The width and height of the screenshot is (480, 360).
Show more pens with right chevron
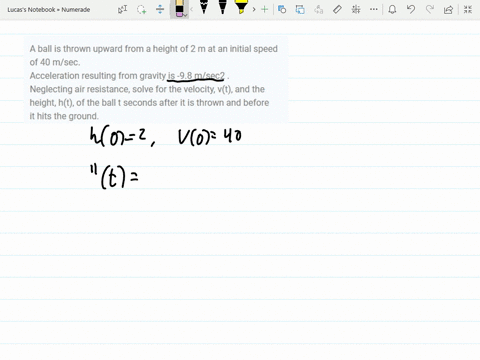click(254, 9)
